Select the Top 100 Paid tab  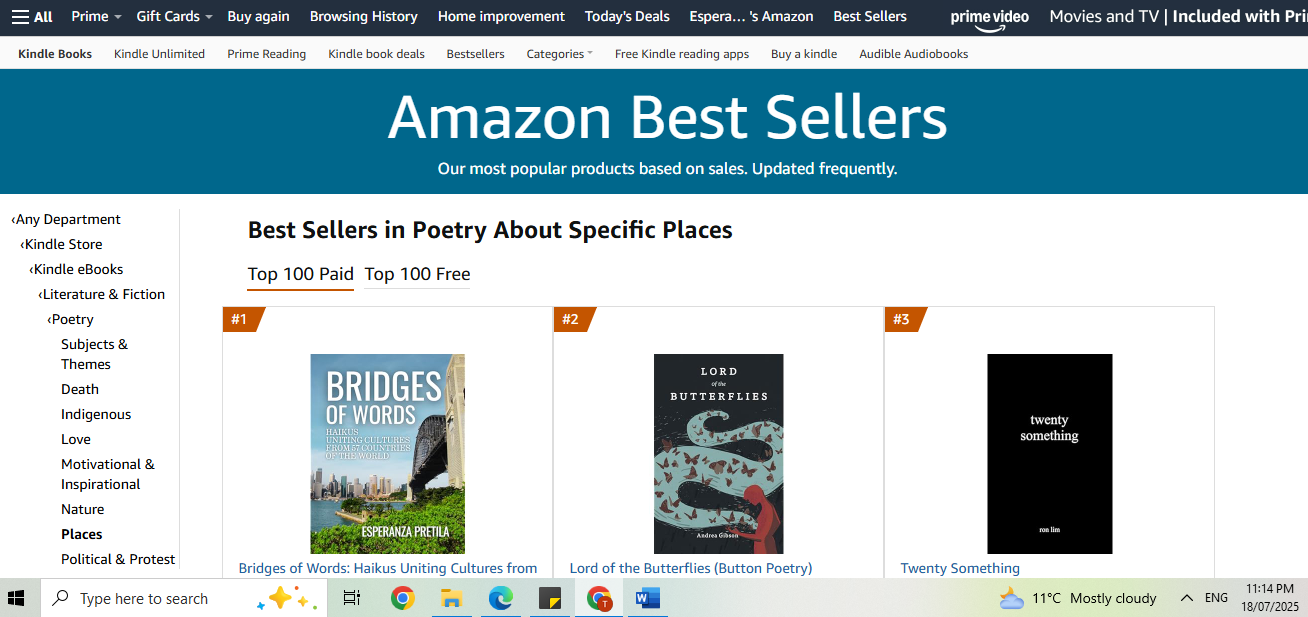point(300,274)
